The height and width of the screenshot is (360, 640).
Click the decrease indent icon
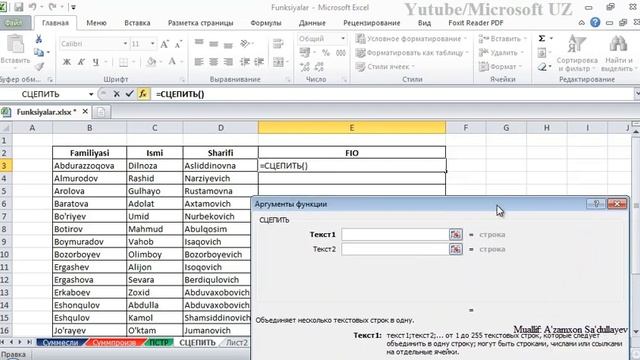click(x=244, y=62)
